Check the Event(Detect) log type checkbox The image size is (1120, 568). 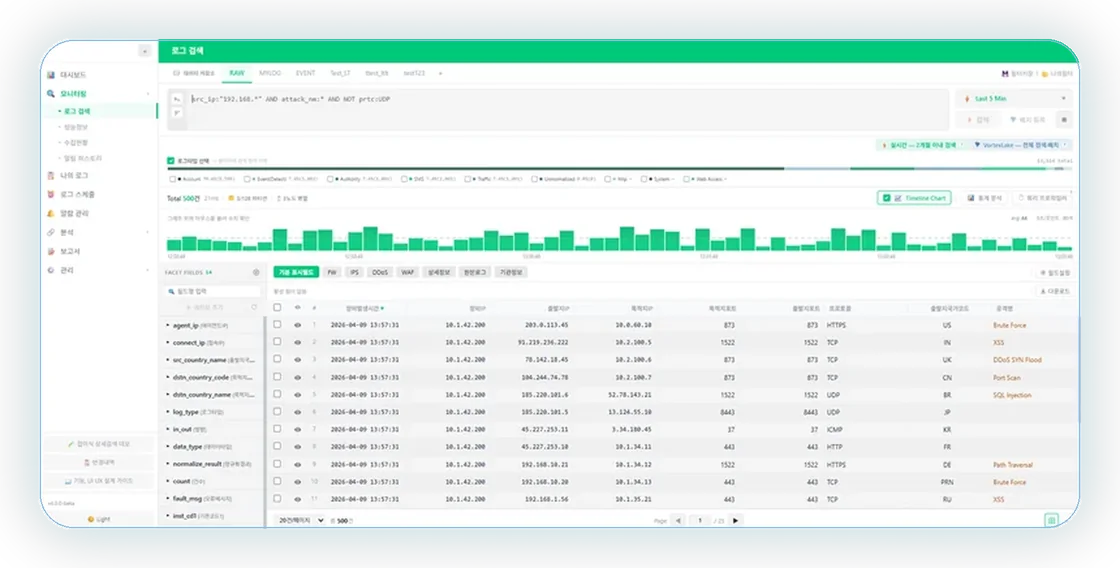(x=247, y=179)
